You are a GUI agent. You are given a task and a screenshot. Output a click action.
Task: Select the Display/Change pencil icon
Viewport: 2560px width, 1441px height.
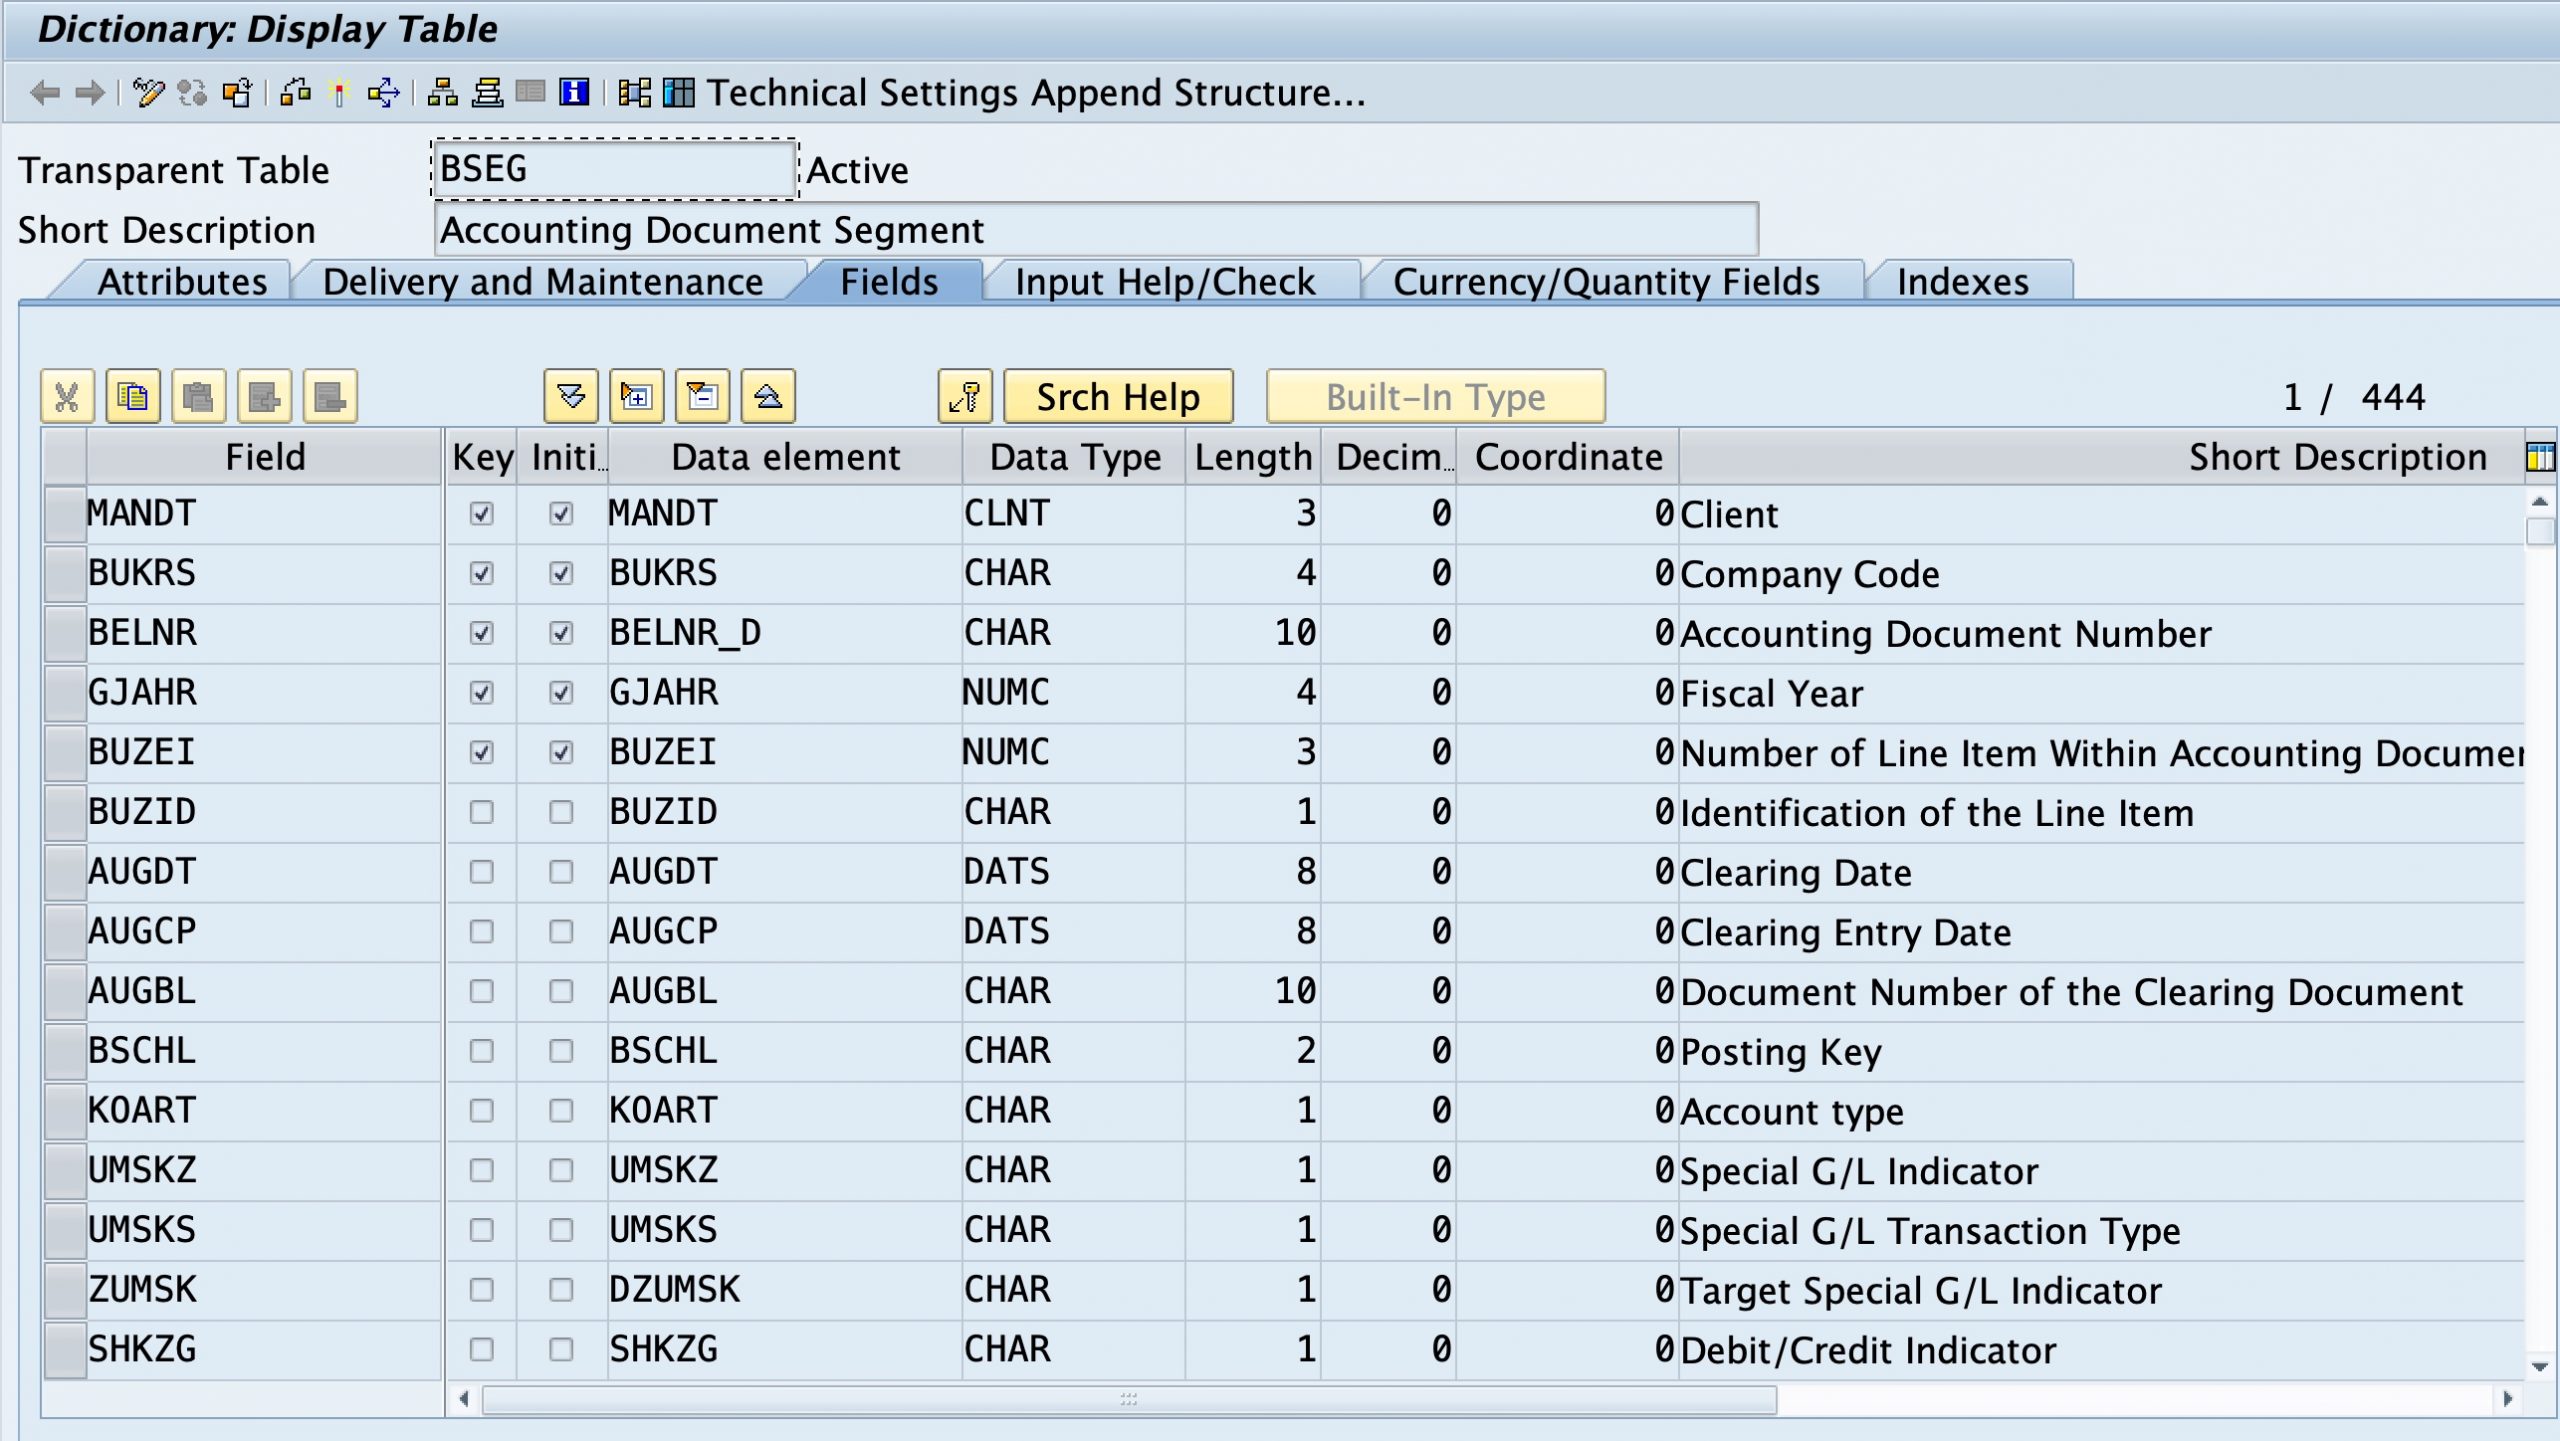click(x=148, y=95)
